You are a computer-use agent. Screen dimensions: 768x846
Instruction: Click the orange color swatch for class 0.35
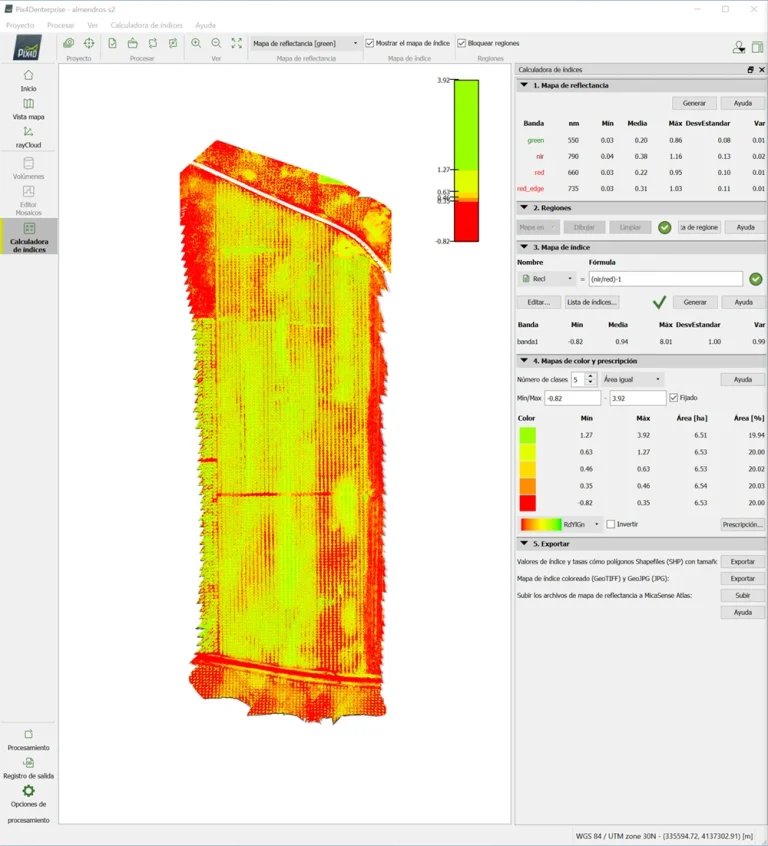coord(527,486)
